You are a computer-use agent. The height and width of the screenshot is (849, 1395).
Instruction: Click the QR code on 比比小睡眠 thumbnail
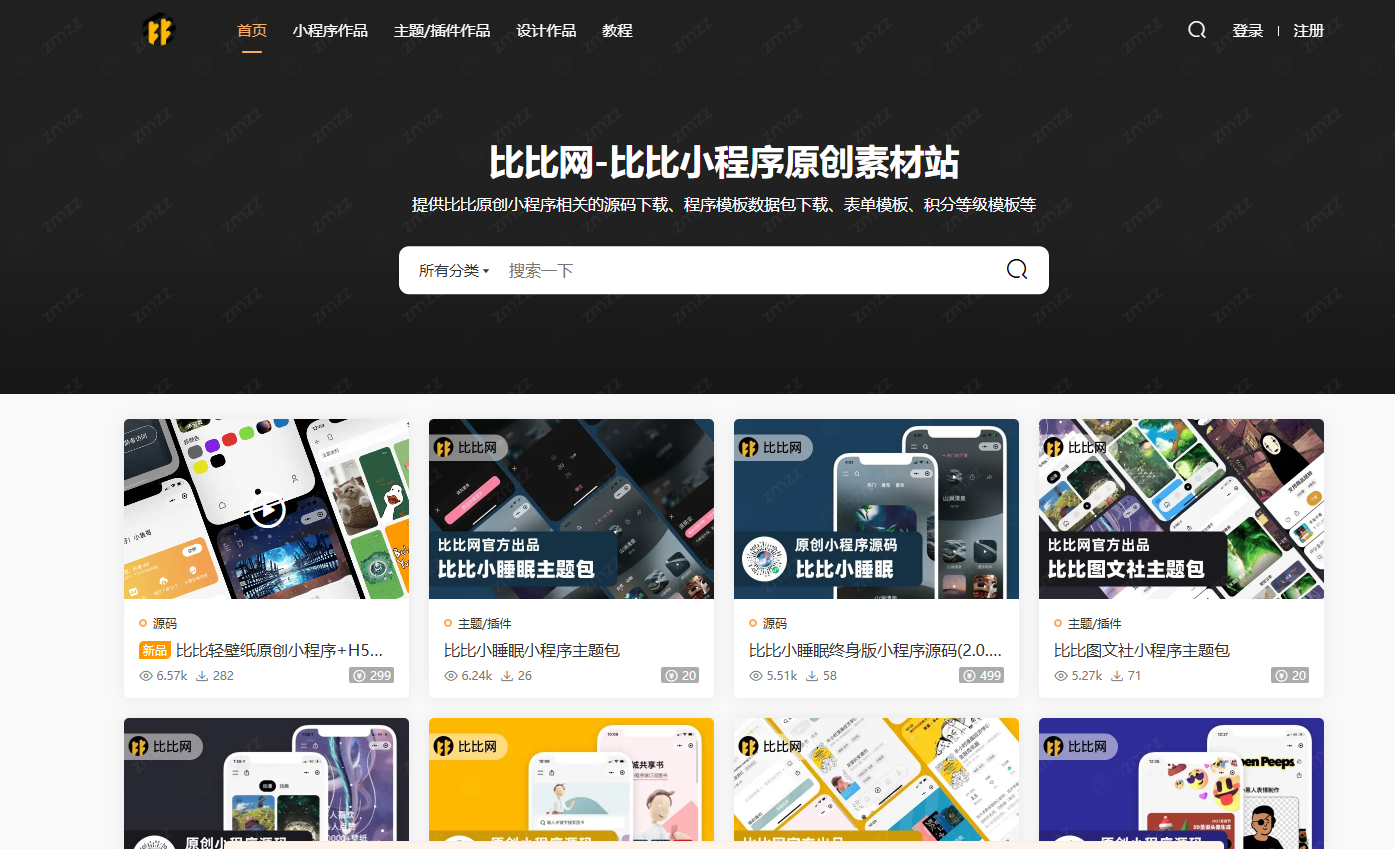764,559
